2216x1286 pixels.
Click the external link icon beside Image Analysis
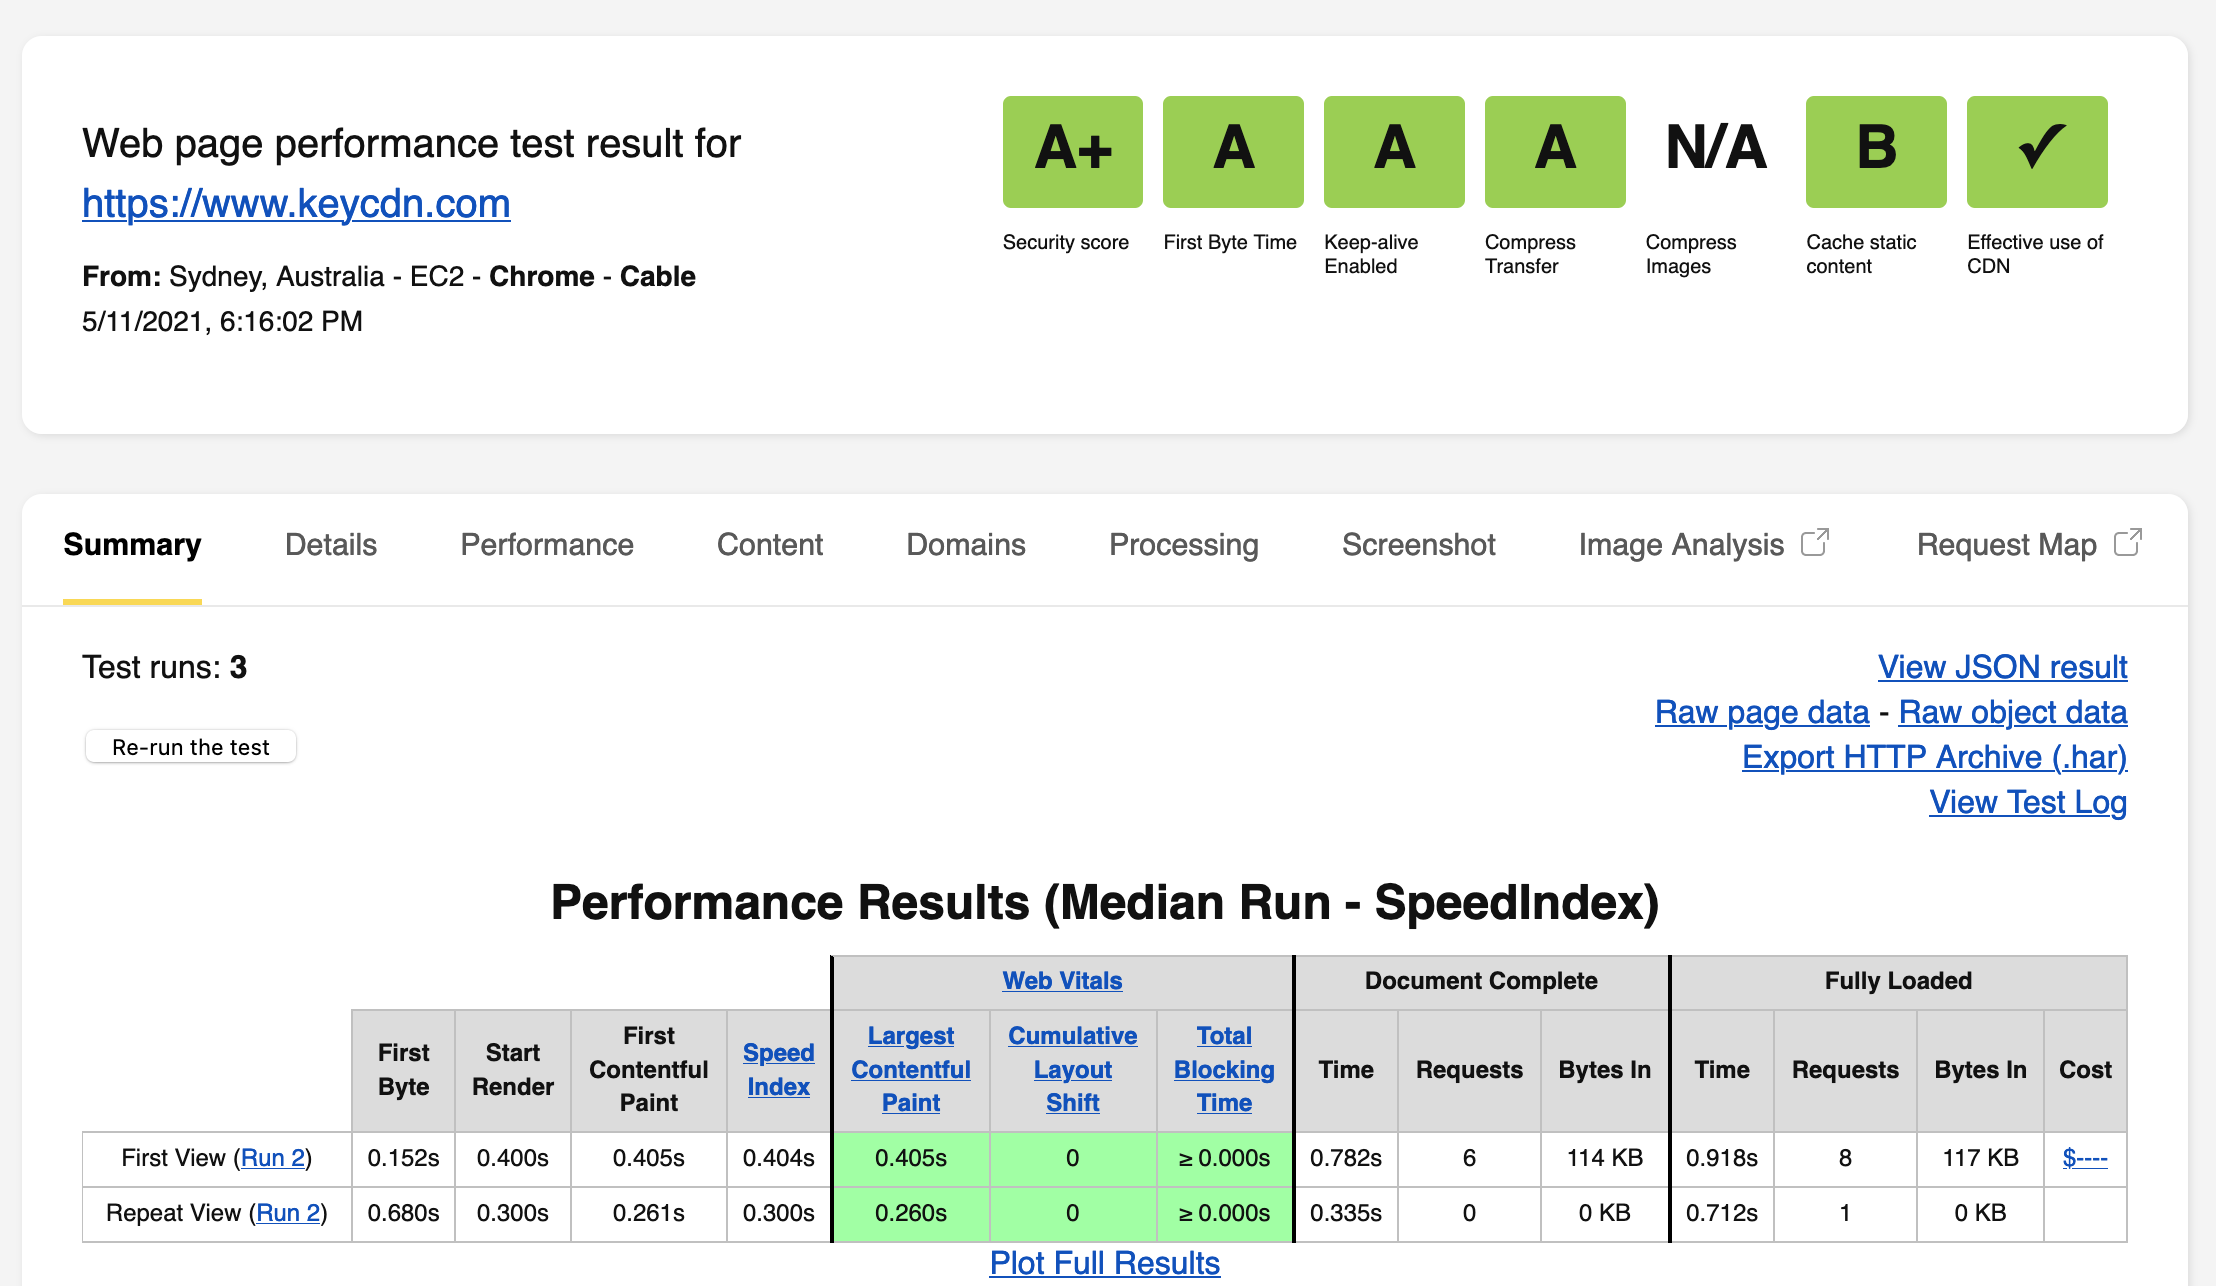click(x=1815, y=542)
